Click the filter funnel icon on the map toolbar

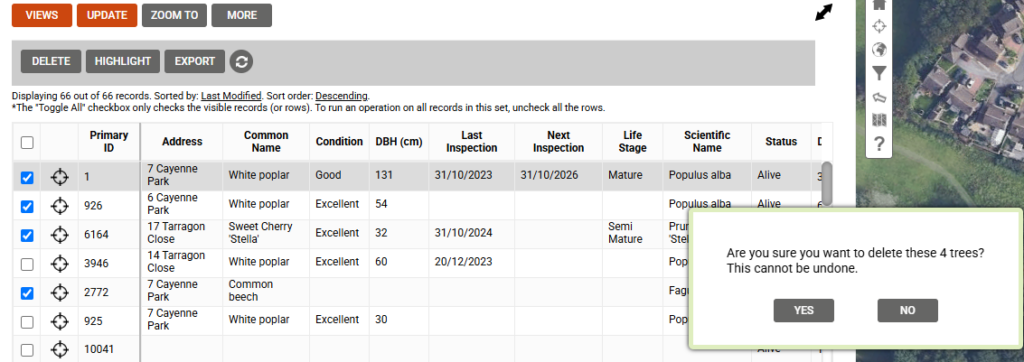[x=879, y=73]
